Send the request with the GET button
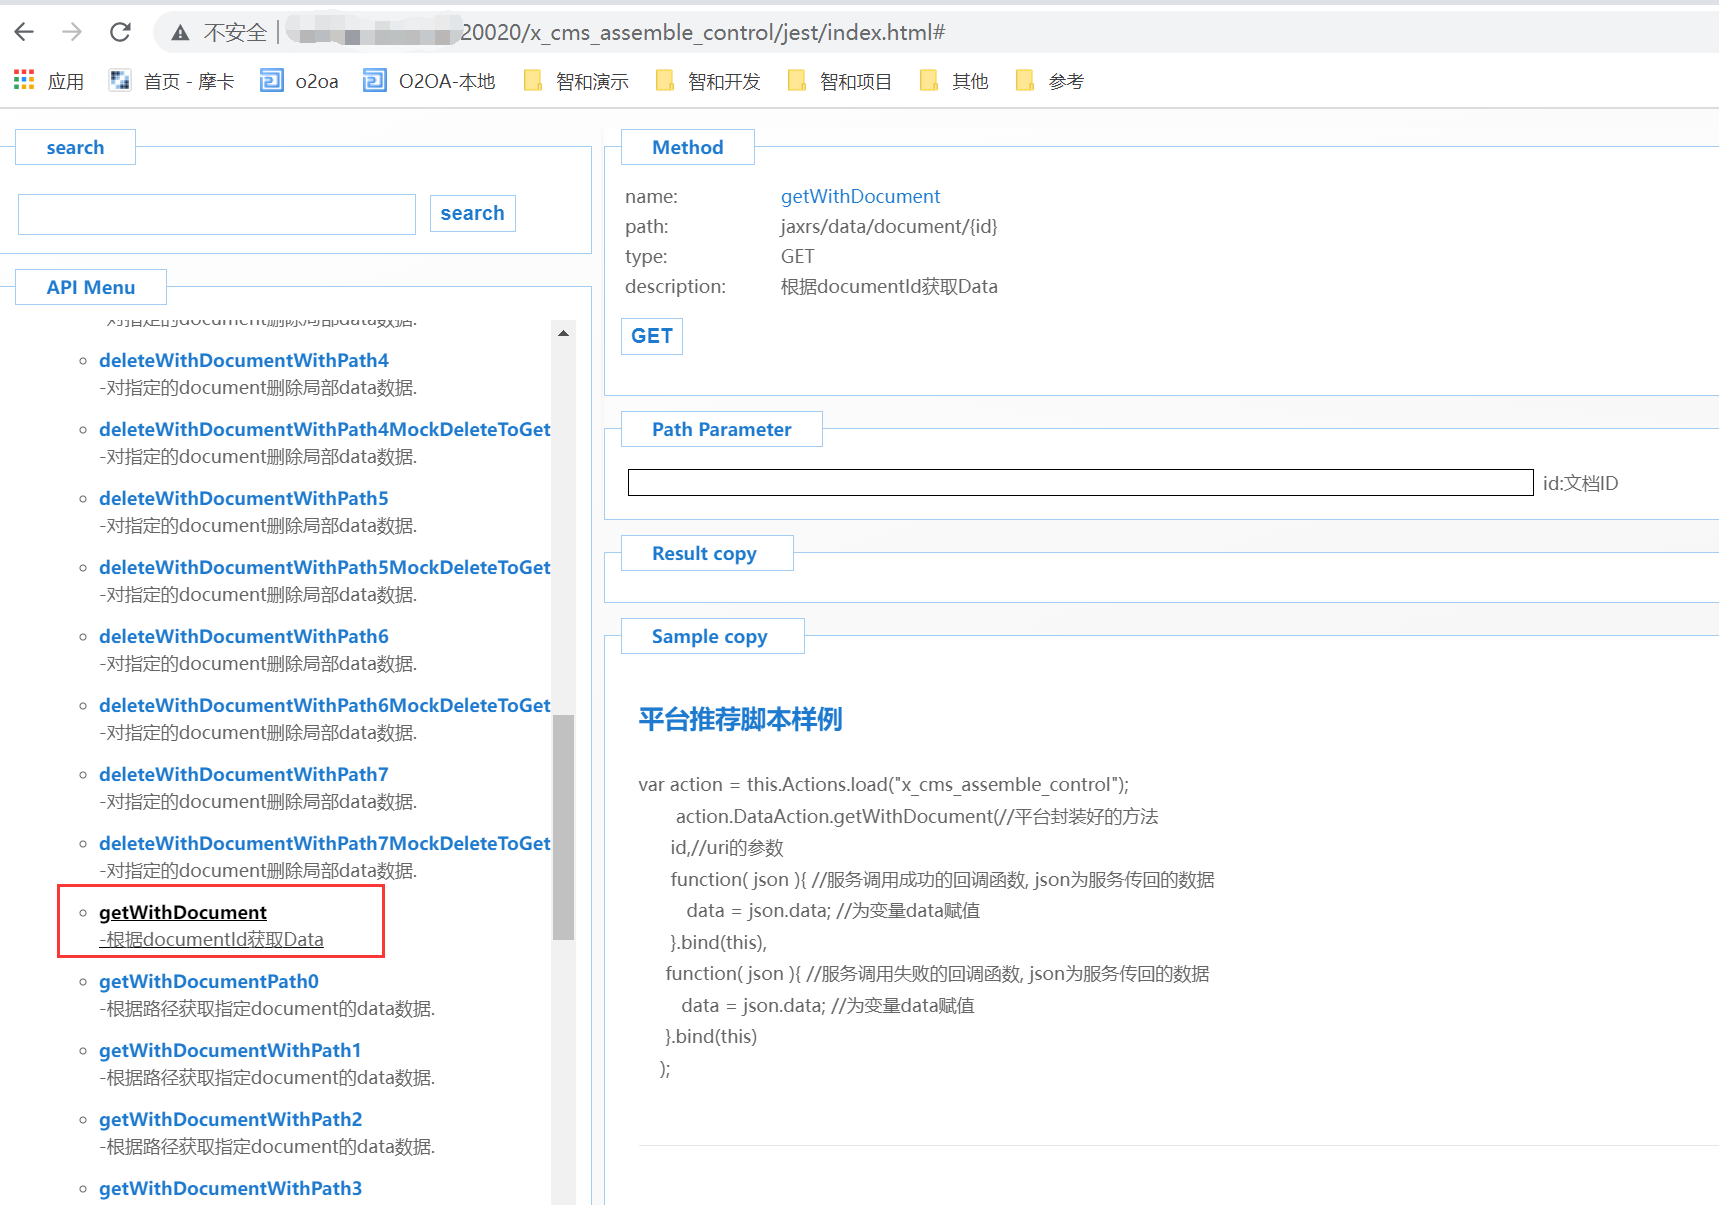1719x1205 pixels. coord(652,336)
